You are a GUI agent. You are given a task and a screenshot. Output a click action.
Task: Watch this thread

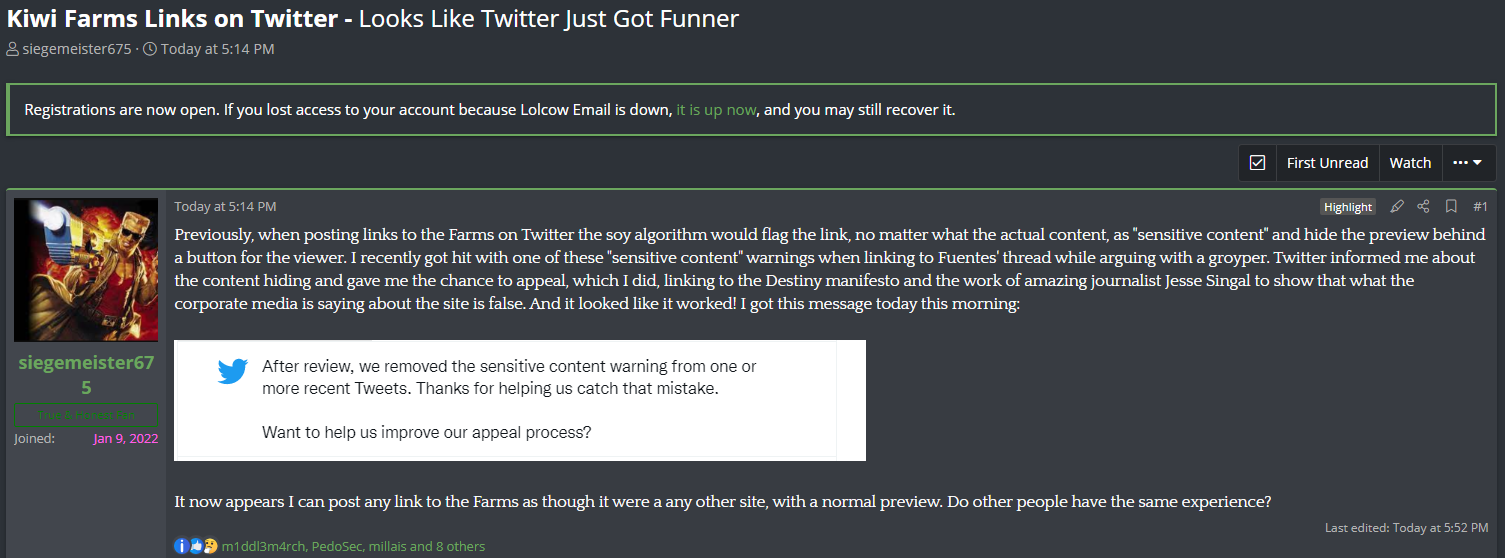point(1410,163)
